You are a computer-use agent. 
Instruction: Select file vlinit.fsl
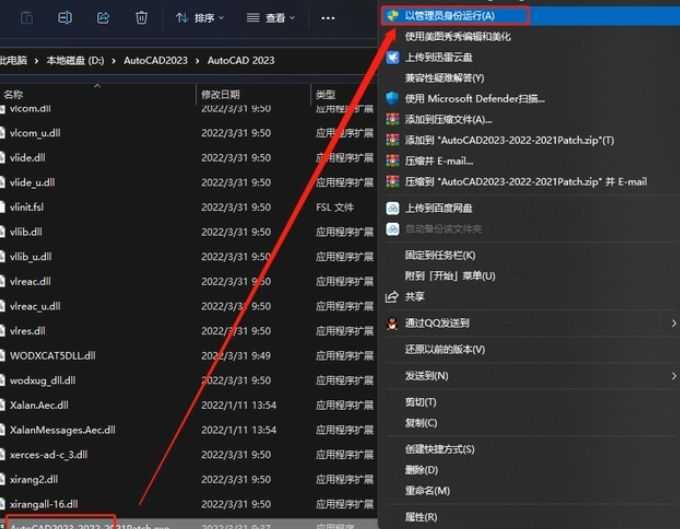coord(26,207)
